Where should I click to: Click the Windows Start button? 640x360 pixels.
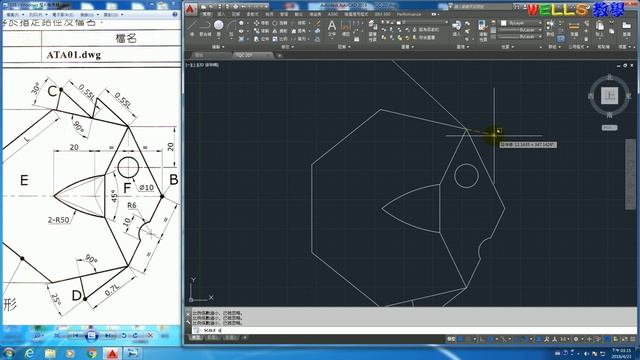click(x=9, y=353)
